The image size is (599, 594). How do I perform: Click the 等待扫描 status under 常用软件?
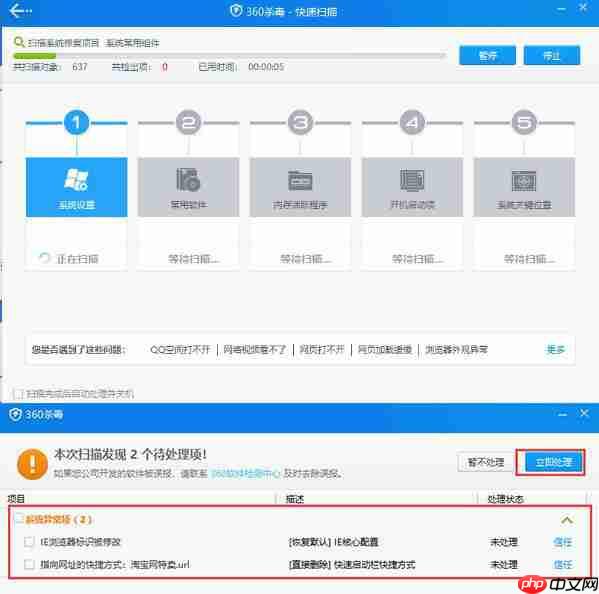click(x=194, y=259)
